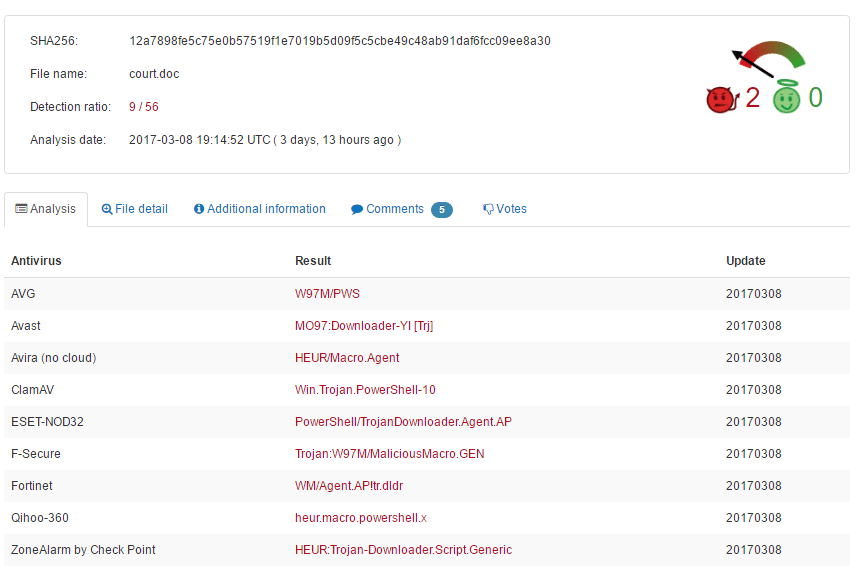856x571 pixels.
Task: Click the File detail magnifier icon
Action: 107,209
